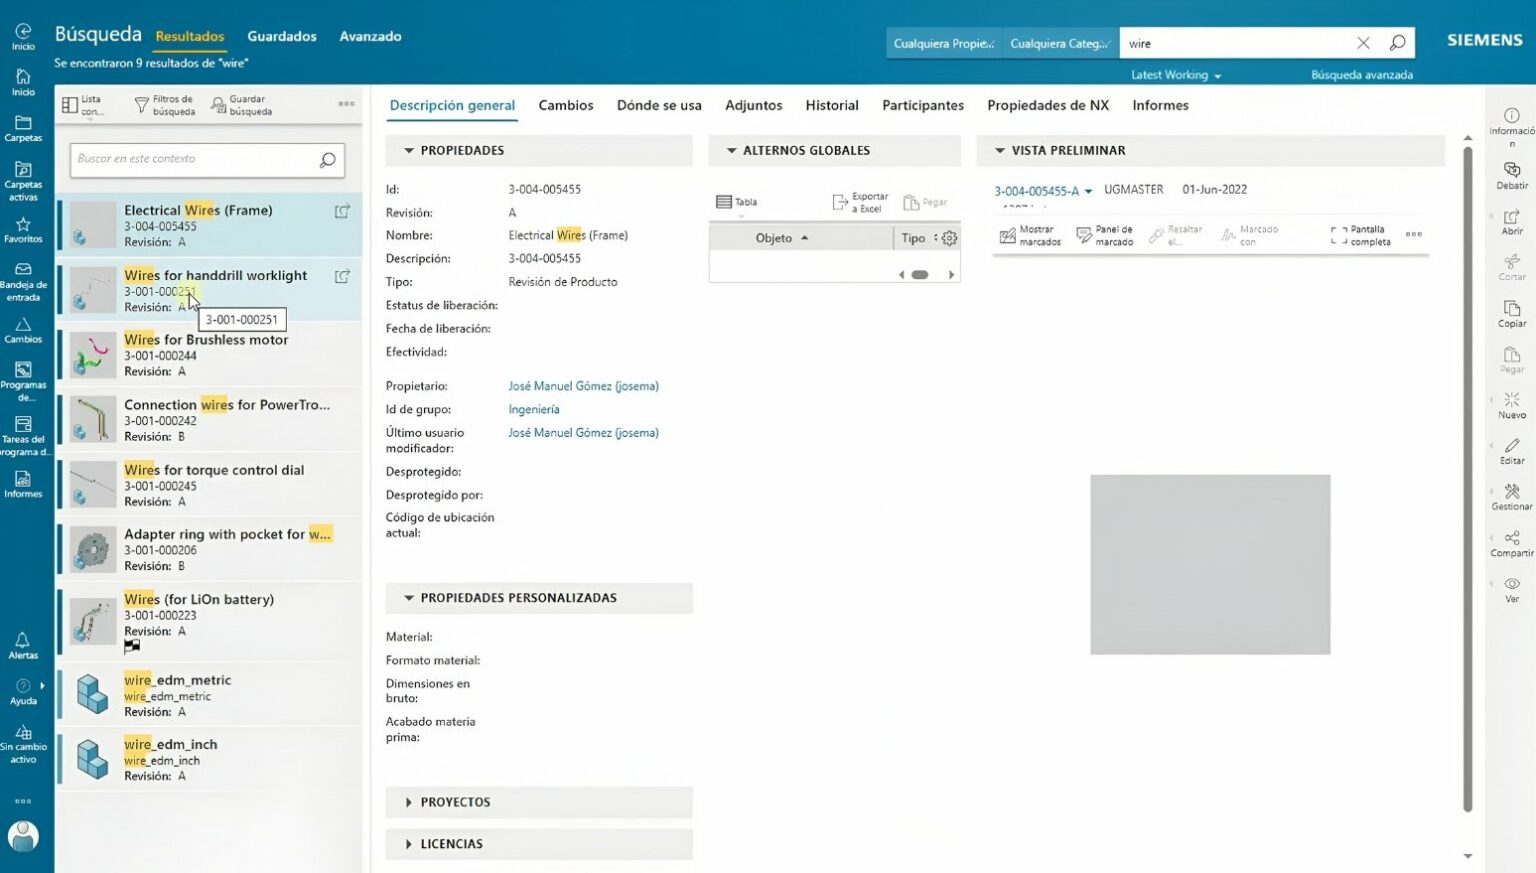Expand the Proyectos section
This screenshot has height=873, width=1536.
point(409,802)
